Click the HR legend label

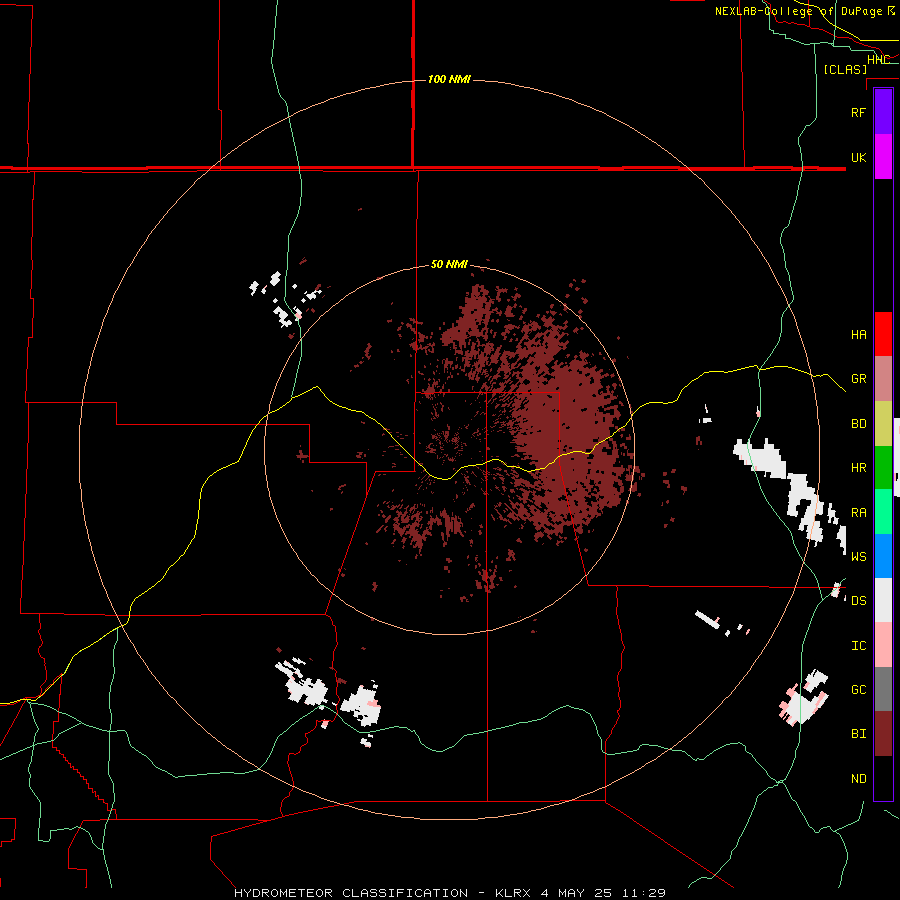point(858,468)
